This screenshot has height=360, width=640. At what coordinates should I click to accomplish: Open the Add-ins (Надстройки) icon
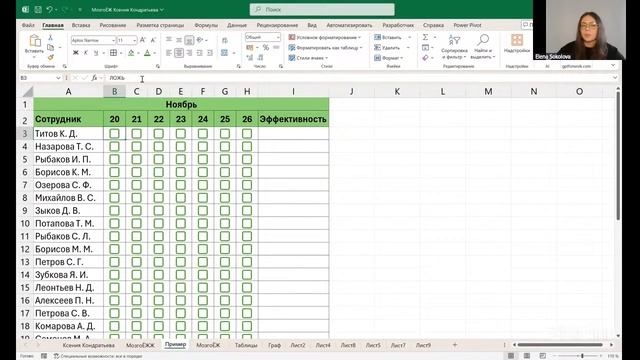point(517,40)
